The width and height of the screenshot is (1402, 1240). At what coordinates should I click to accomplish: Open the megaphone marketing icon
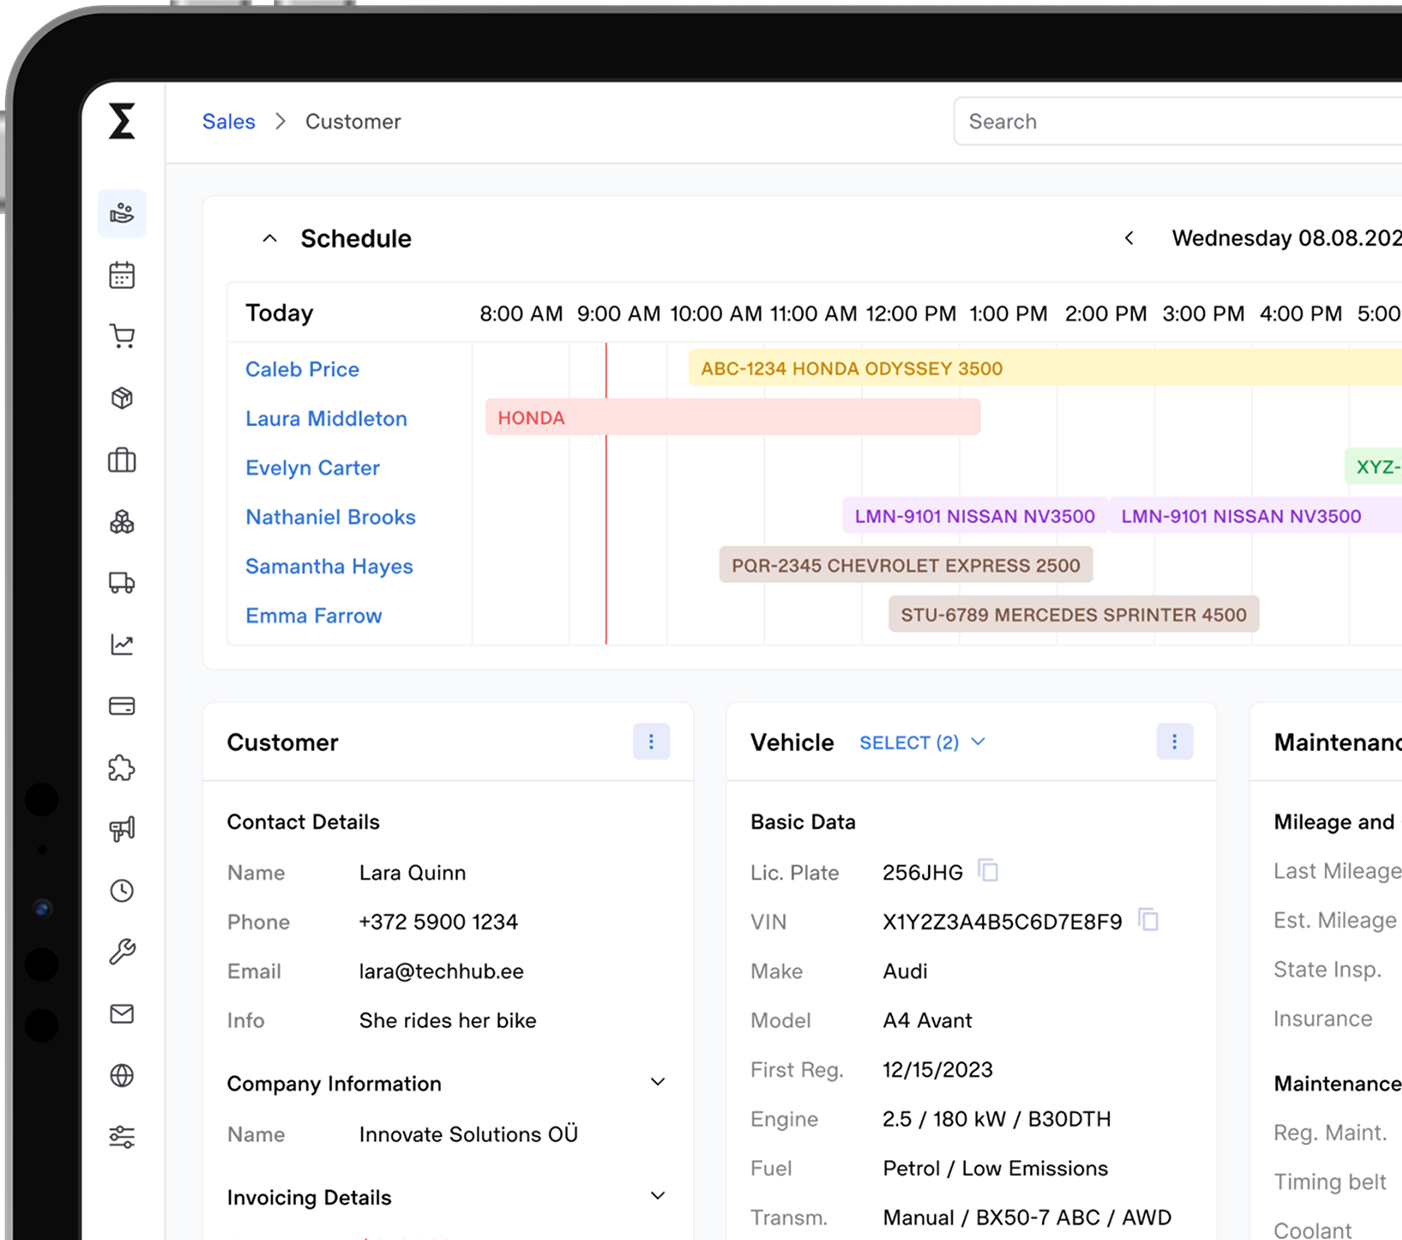tap(122, 829)
